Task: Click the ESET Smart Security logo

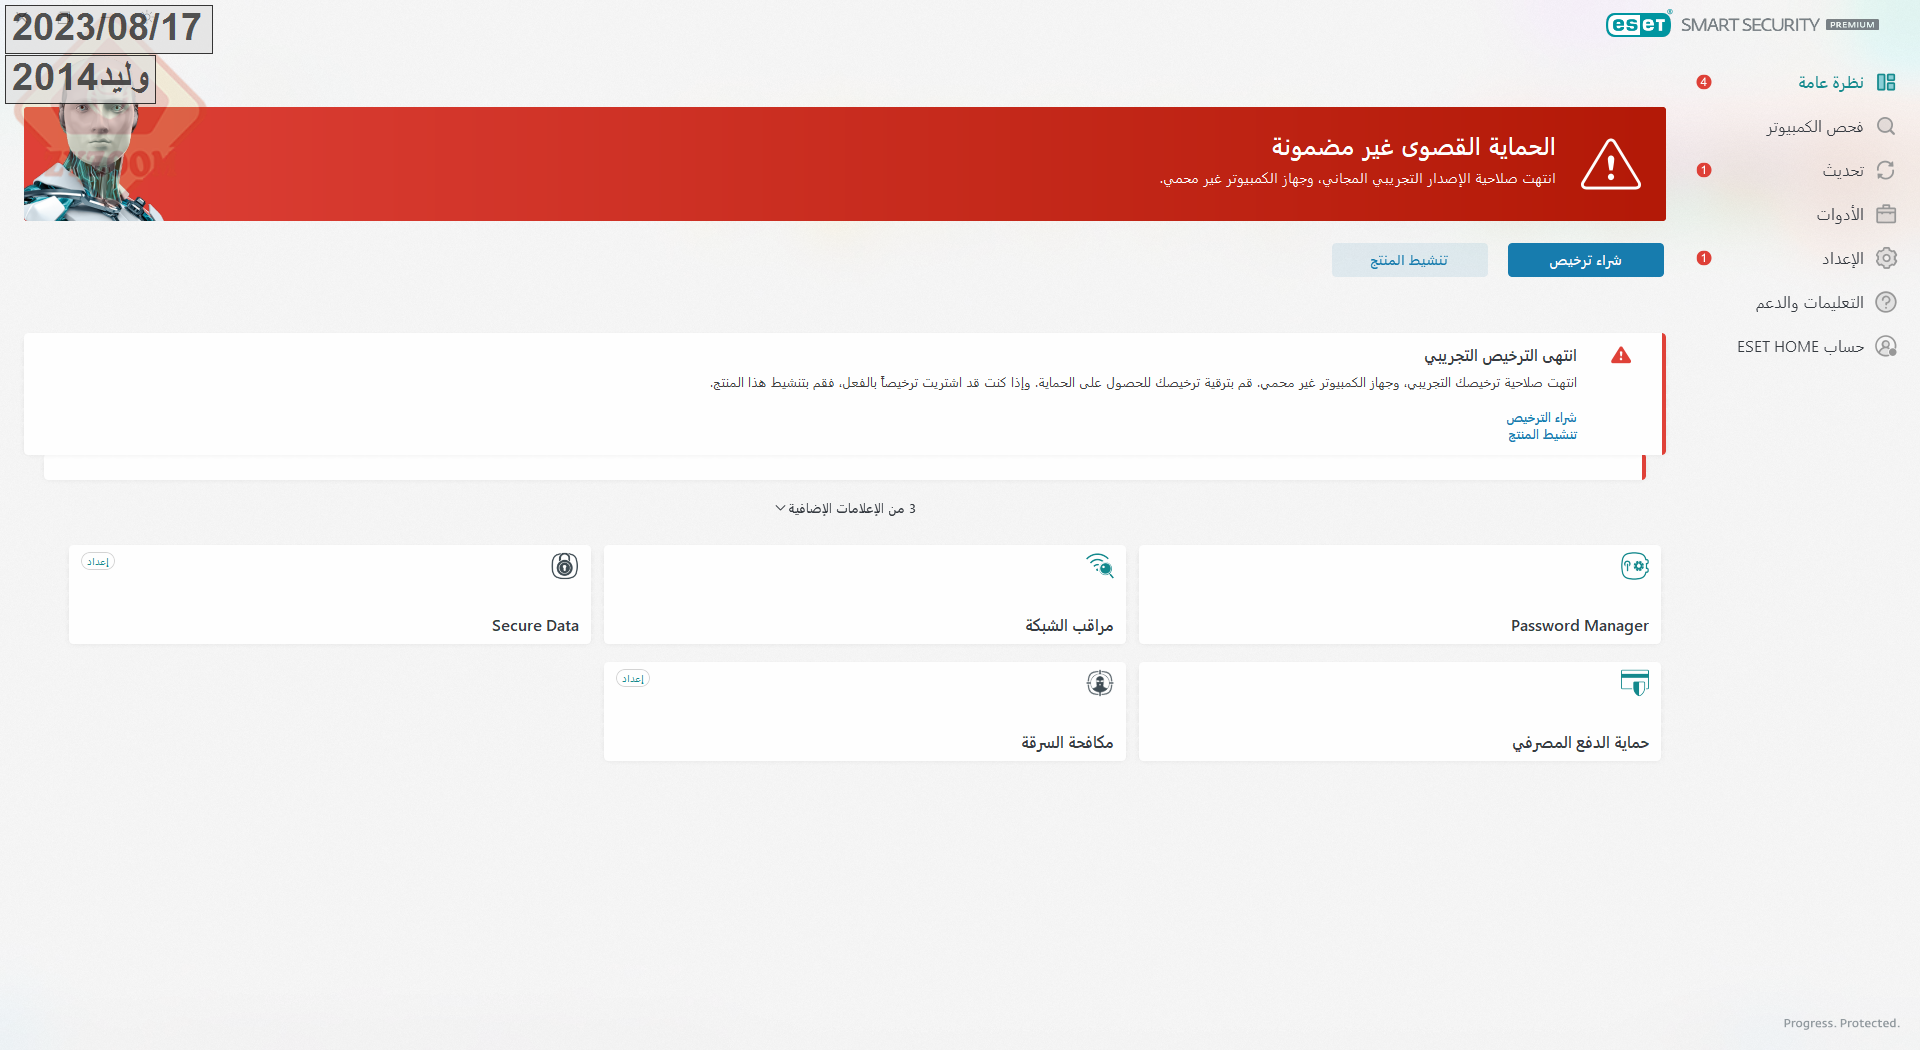Action: coord(1742,24)
